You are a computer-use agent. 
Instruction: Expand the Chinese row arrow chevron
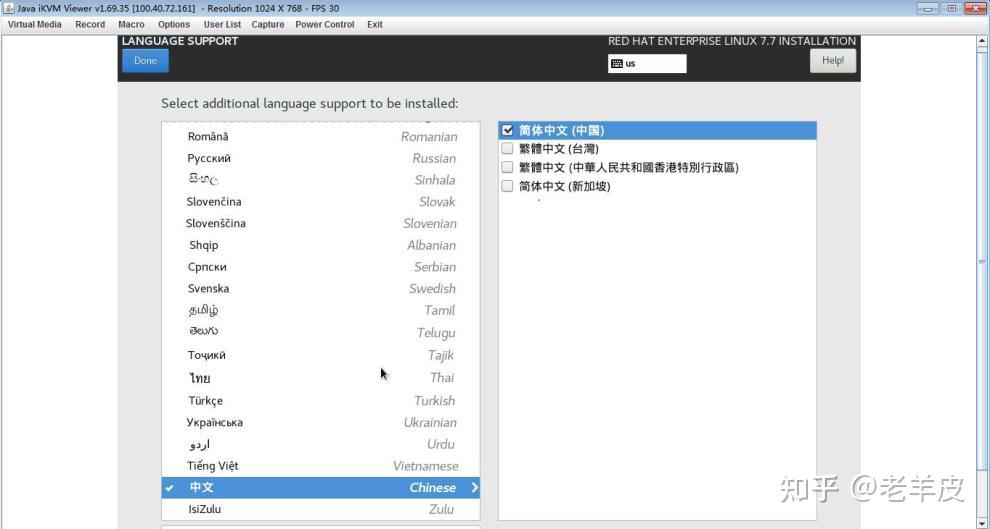(474, 488)
